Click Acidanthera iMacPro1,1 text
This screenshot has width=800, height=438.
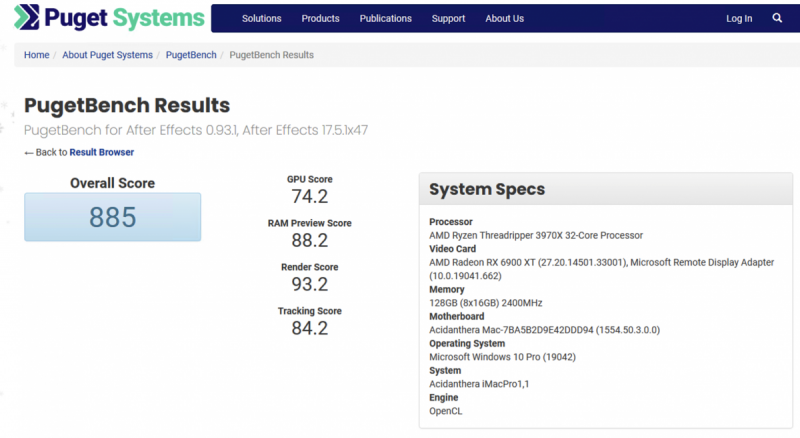479,384
